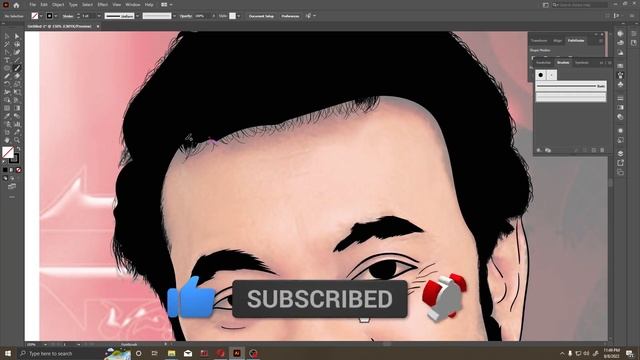Open the Layers panel from dock

(x=620, y=153)
